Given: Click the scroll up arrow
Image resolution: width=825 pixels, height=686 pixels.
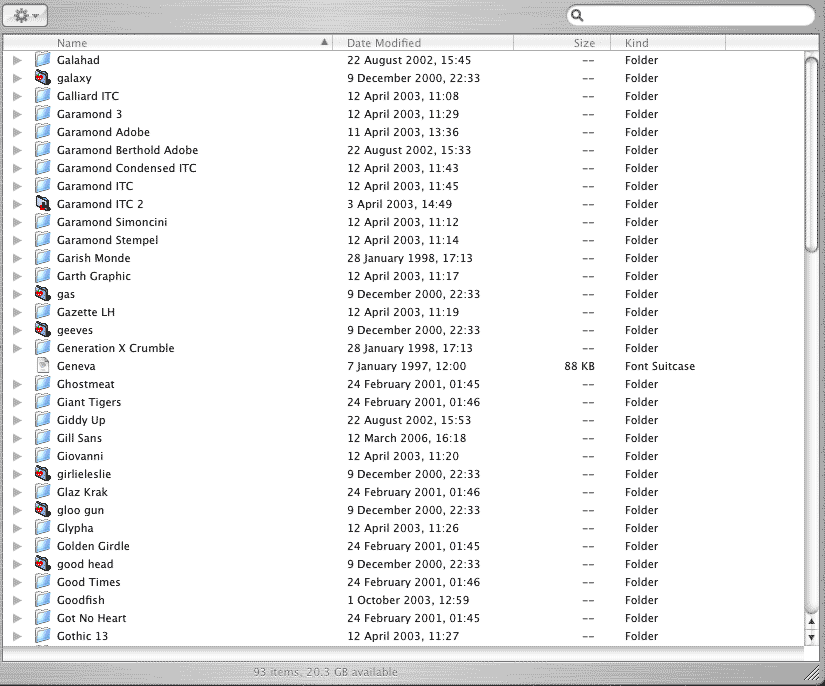Looking at the screenshot, I should [811, 622].
